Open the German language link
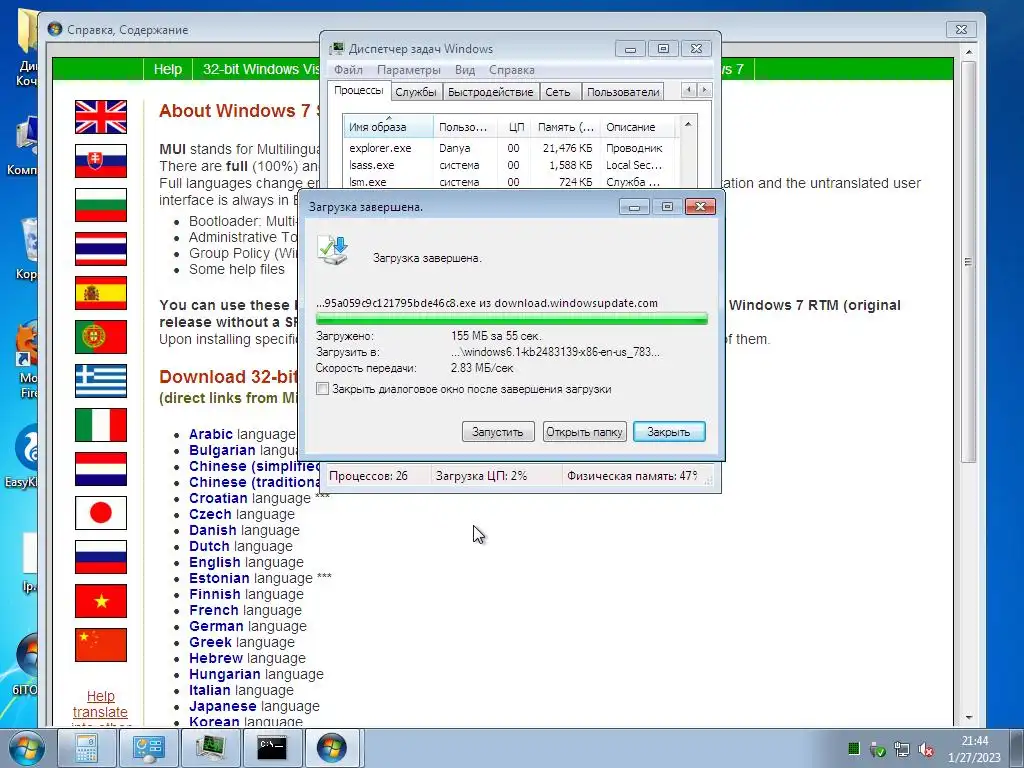The width and height of the screenshot is (1024, 768). pyautogui.click(x=216, y=626)
